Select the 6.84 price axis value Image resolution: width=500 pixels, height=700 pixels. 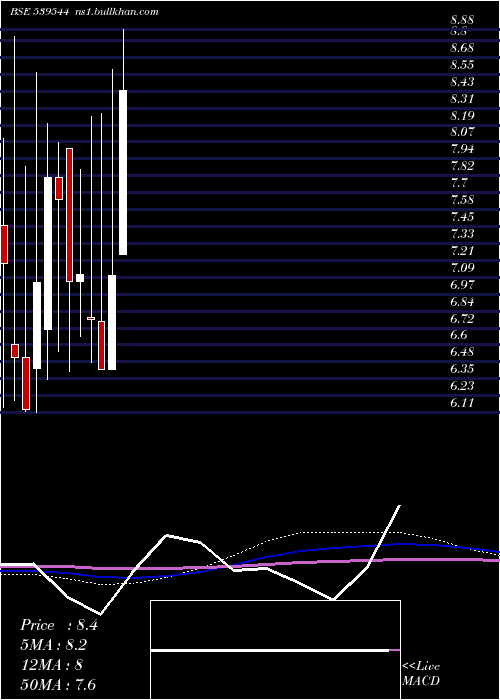click(x=462, y=301)
